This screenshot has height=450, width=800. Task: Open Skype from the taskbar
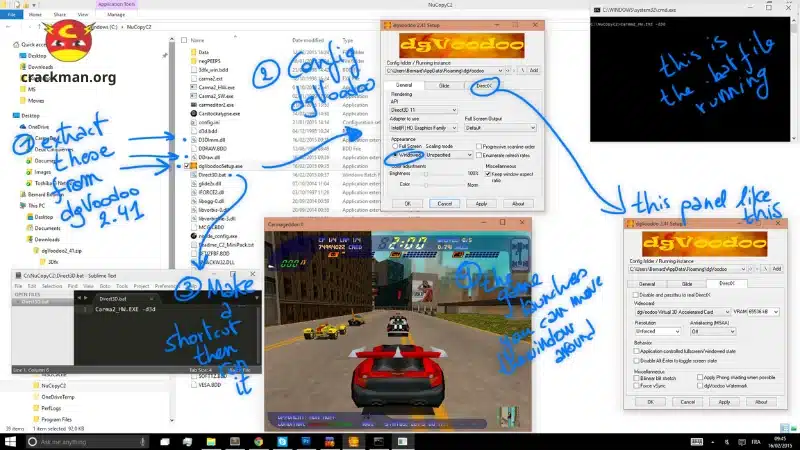(282, 442)
